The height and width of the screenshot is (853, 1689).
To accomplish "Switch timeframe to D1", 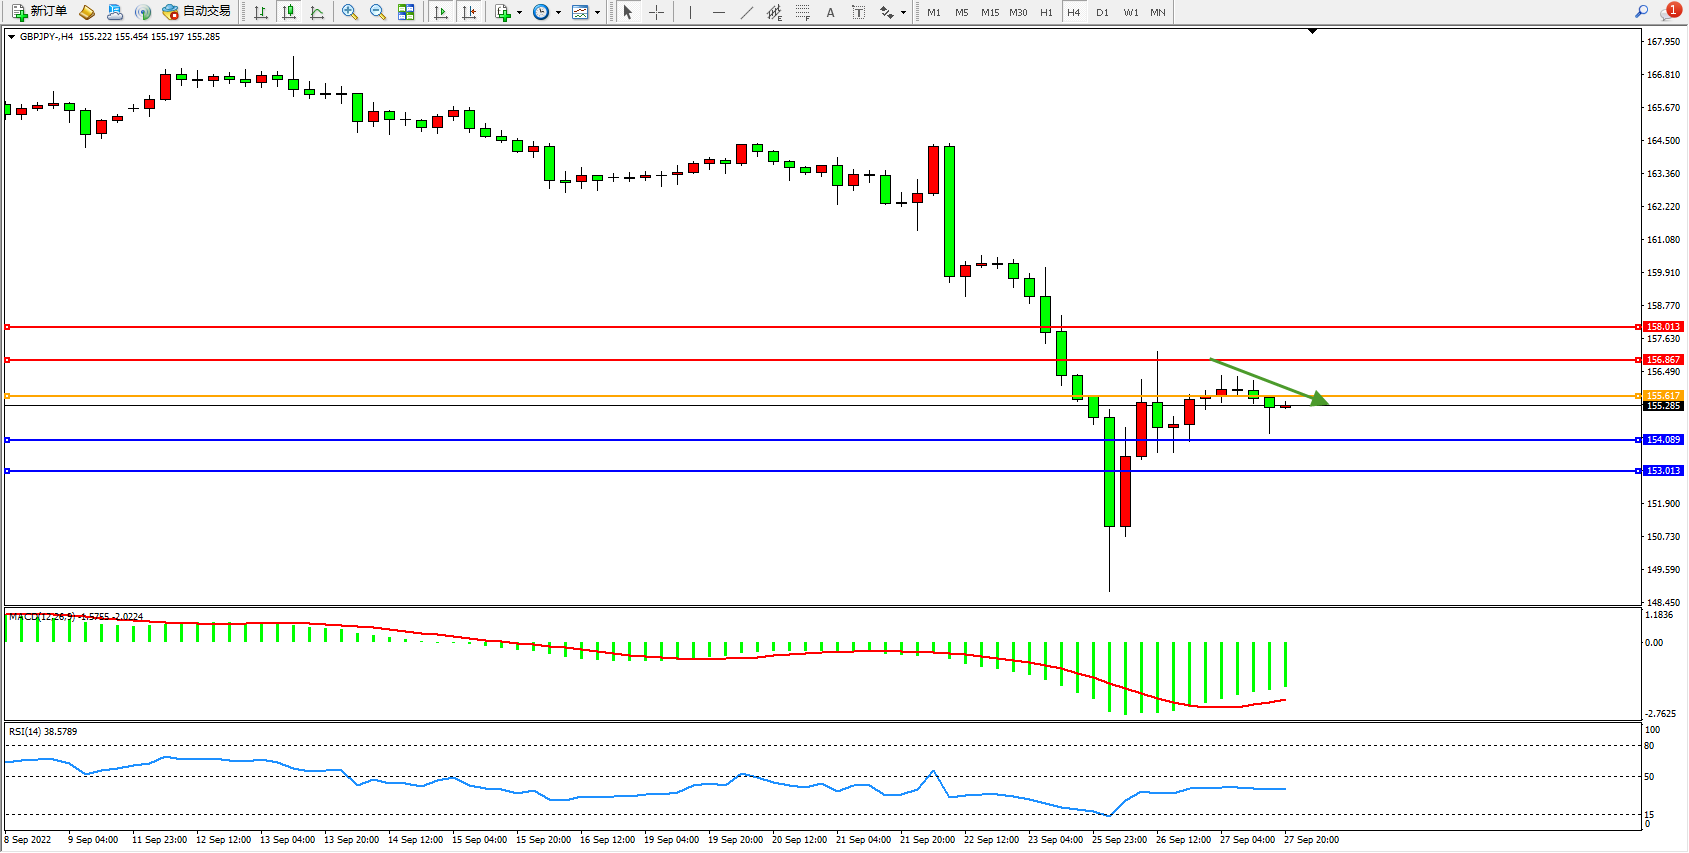I will (1102, 12).
